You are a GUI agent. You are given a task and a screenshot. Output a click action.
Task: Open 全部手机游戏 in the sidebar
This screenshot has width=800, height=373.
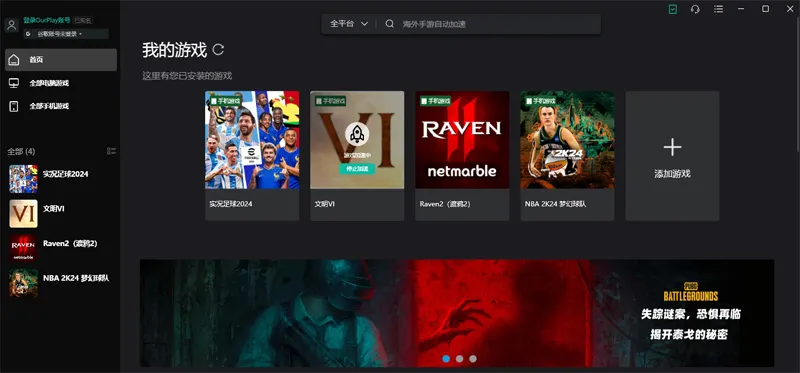tap(61, 106)
